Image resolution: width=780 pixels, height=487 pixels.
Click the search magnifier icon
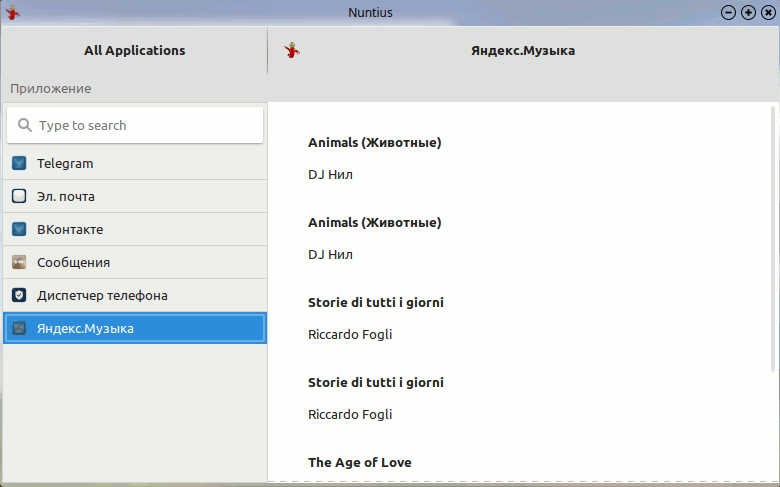click(24, 125)
